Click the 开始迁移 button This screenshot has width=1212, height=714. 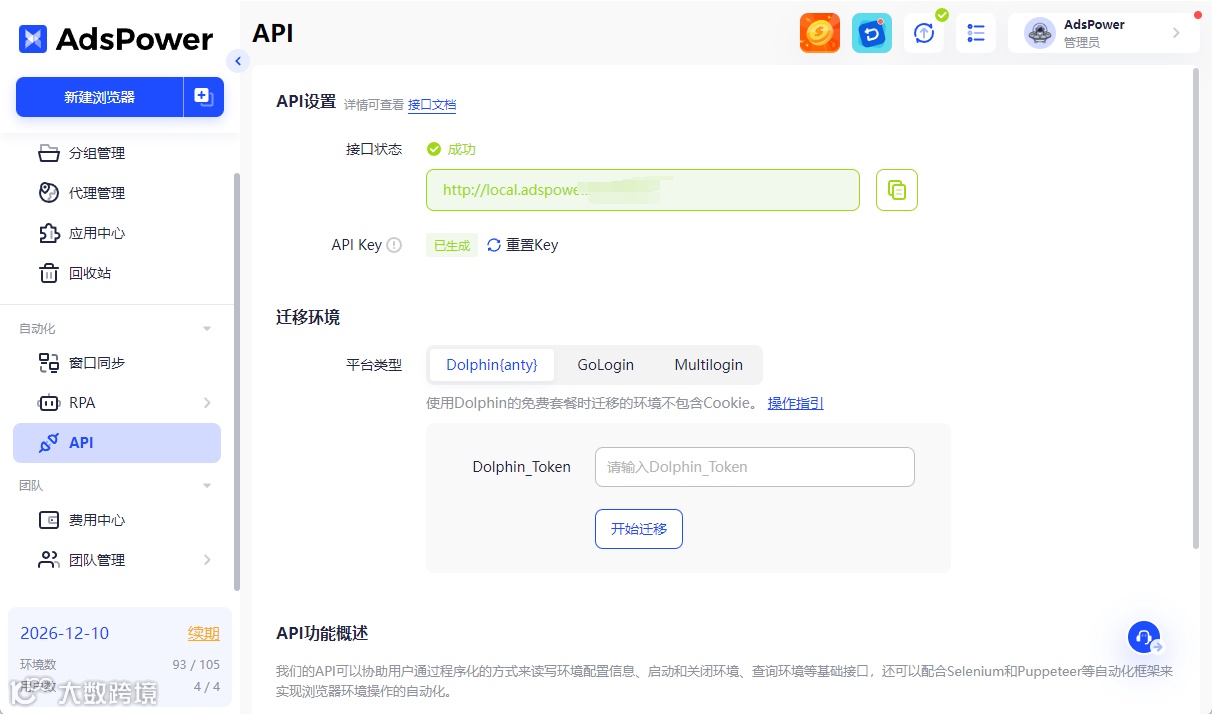click(x=639, y=528)
